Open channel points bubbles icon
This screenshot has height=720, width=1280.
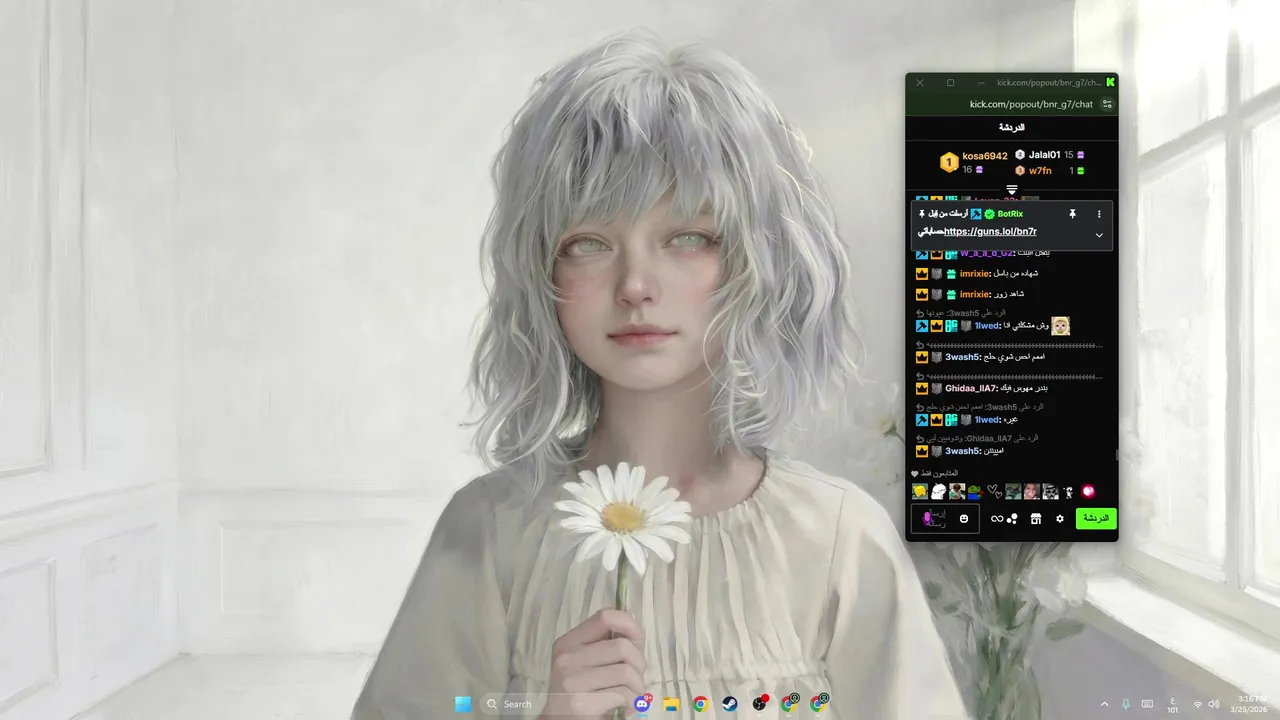pos(1012,519)
